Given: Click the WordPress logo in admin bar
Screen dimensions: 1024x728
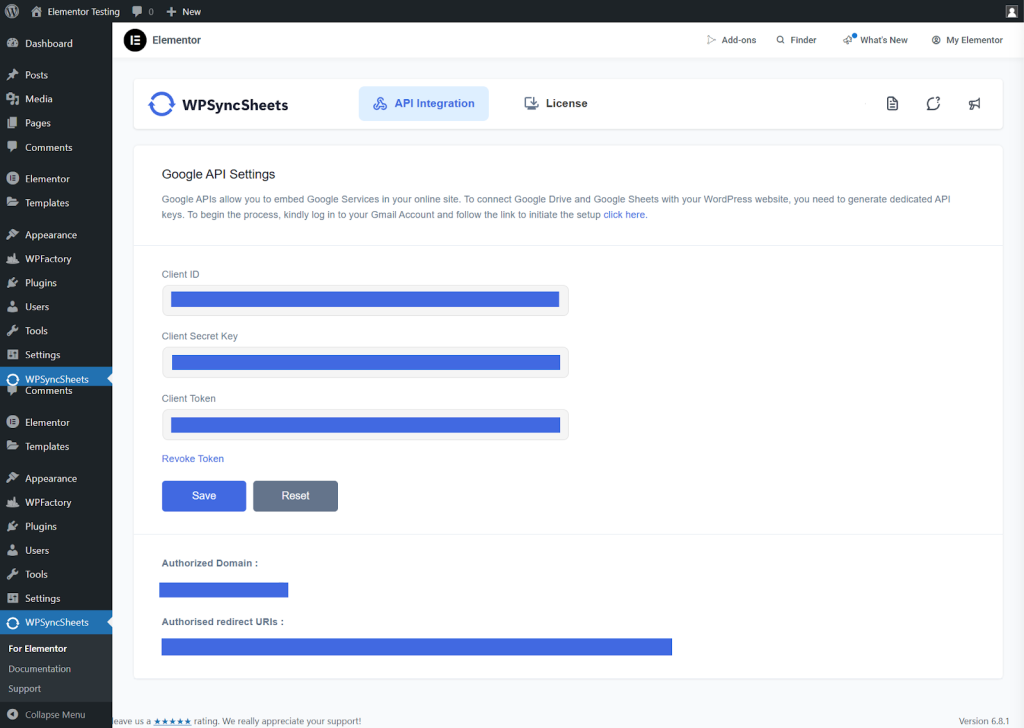Looking at the screenshot, I should tap(12, 11).
